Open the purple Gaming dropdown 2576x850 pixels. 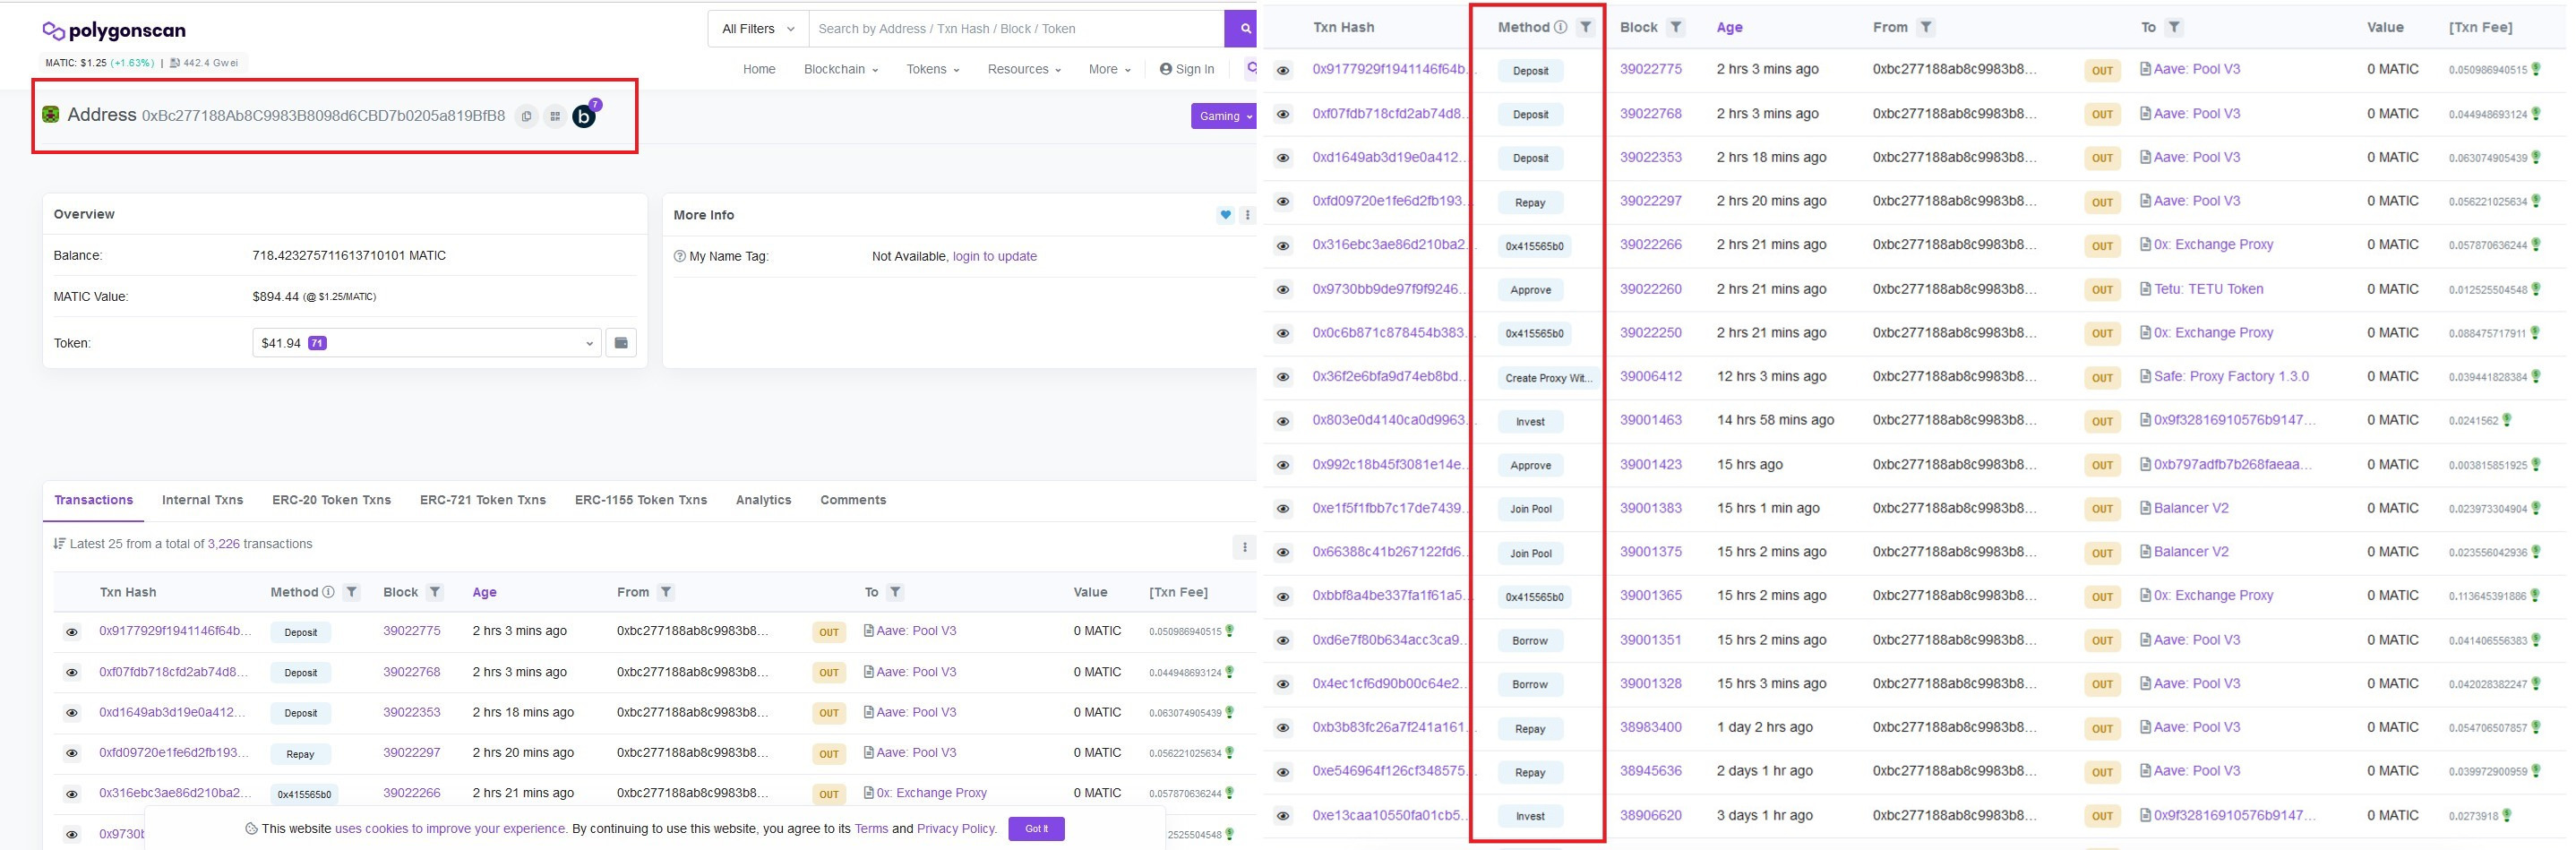tap(1225, 116)
